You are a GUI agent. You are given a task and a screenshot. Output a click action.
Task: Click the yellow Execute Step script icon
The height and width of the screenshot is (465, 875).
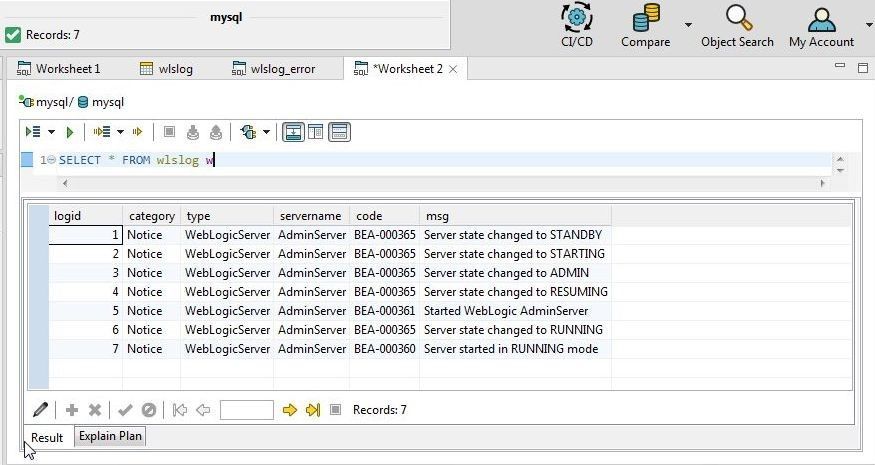[102, 132]
